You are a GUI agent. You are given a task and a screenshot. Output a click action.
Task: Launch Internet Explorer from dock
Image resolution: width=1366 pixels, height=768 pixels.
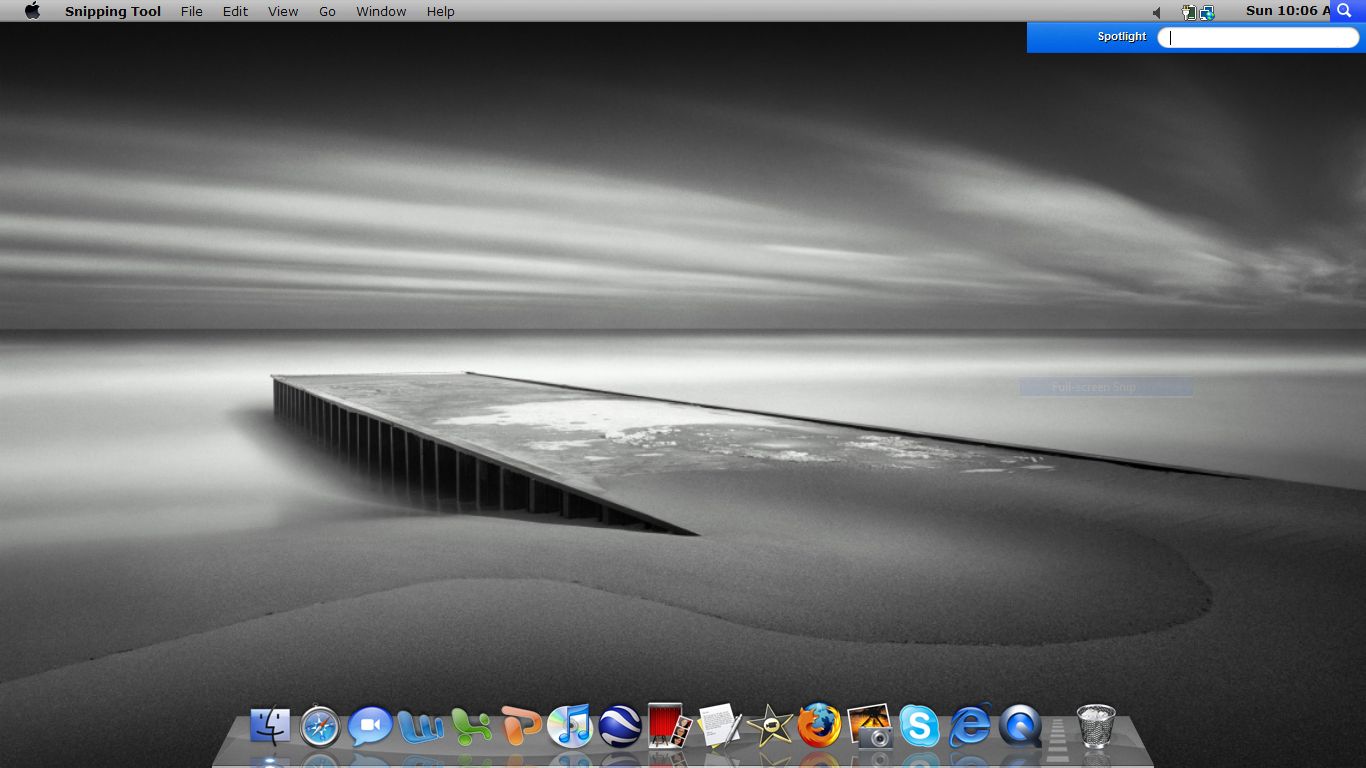click(969, 725)
